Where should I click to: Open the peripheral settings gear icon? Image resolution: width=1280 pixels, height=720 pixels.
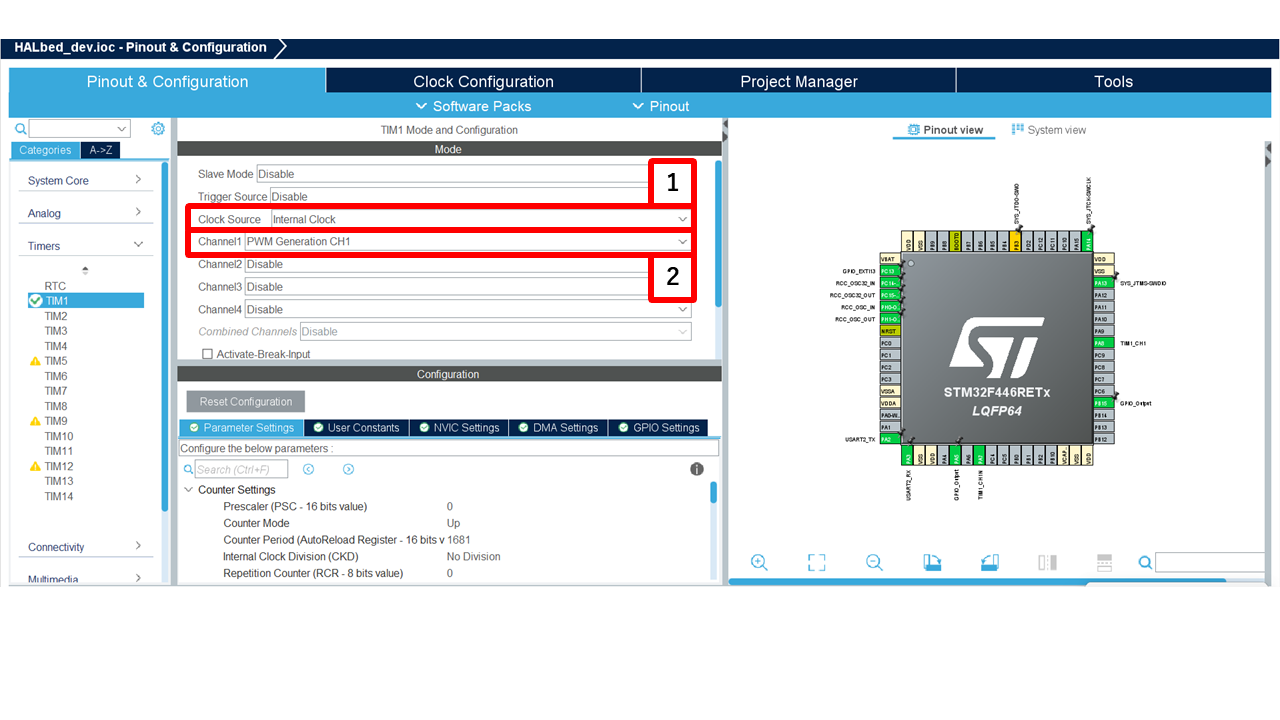(x=158, y=129)
